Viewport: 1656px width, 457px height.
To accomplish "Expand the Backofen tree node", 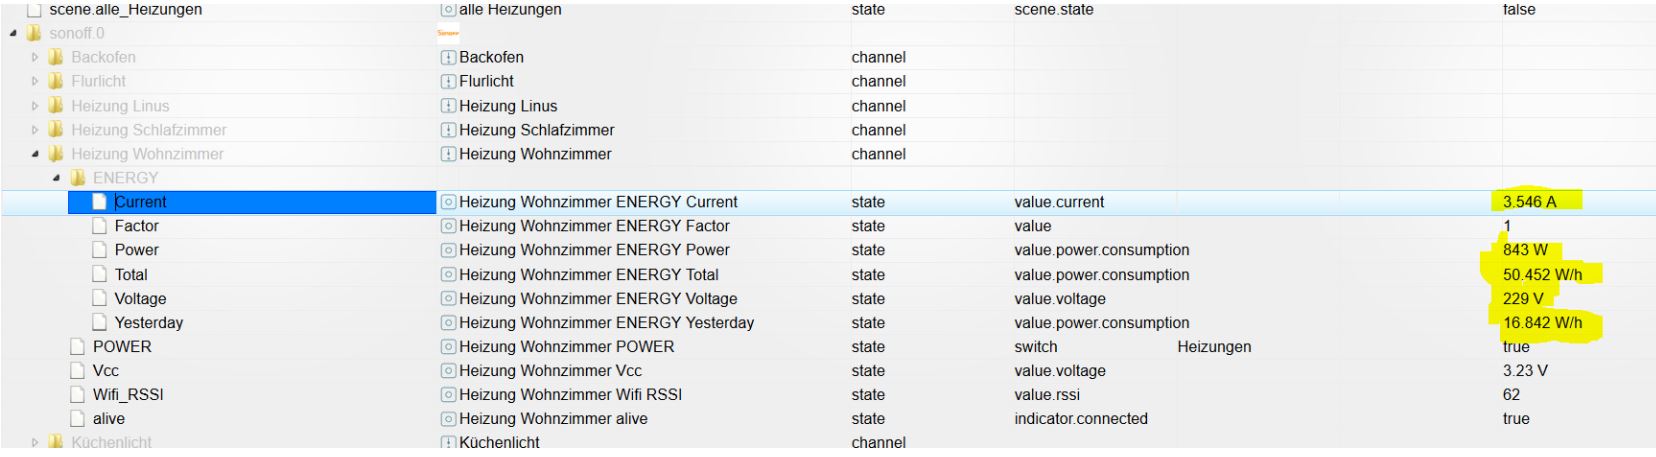I will (x=35, y=58).
